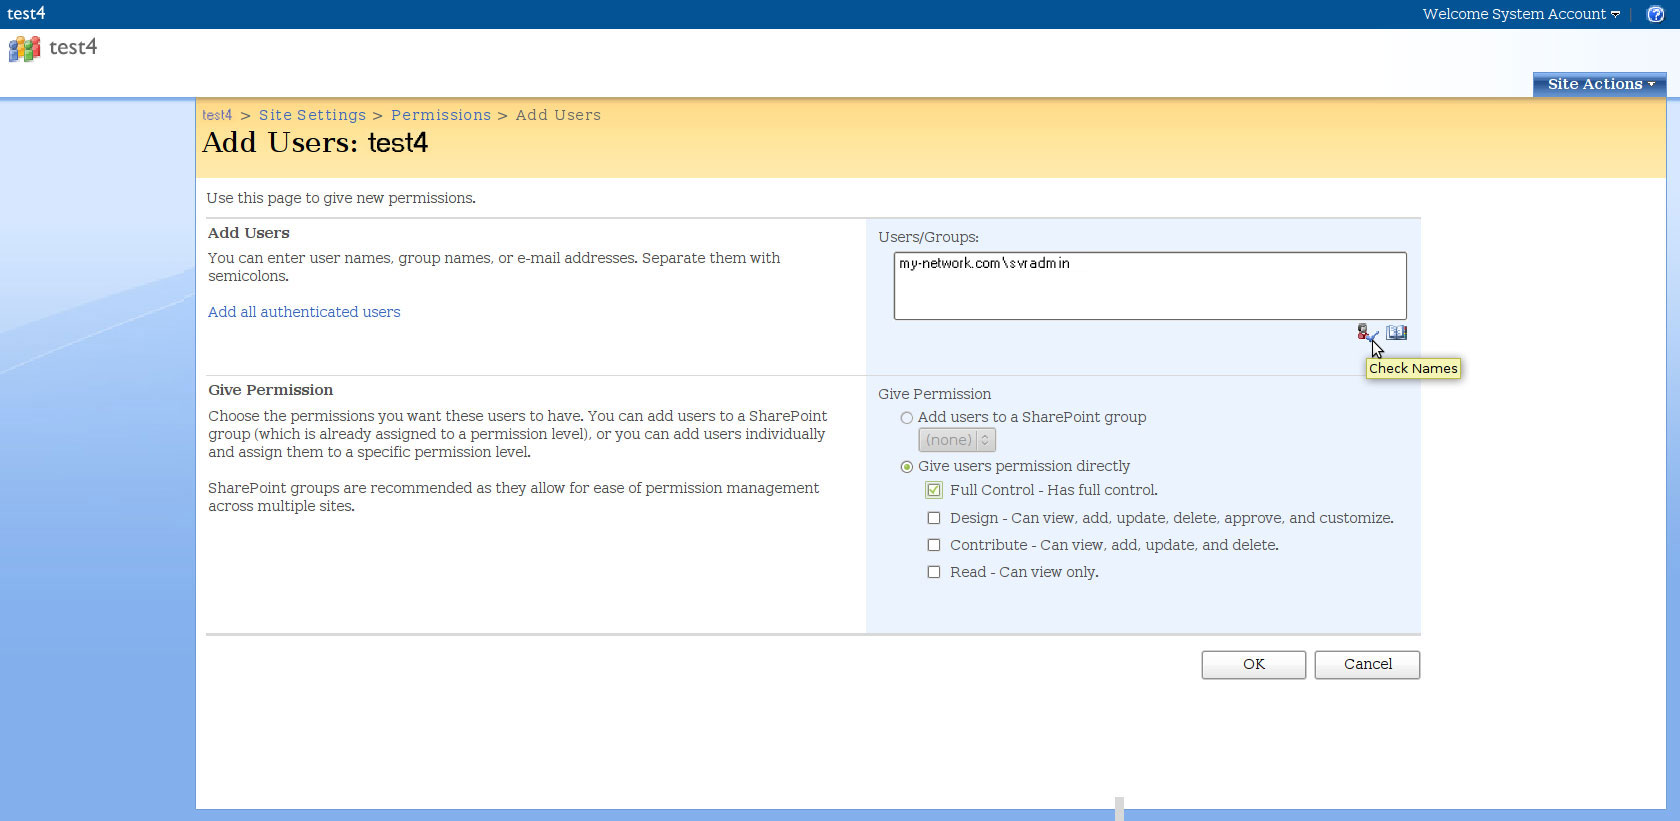Click the Cancel button
Viewport: 1680px width, 821px height.
(x=1367, y=664)
